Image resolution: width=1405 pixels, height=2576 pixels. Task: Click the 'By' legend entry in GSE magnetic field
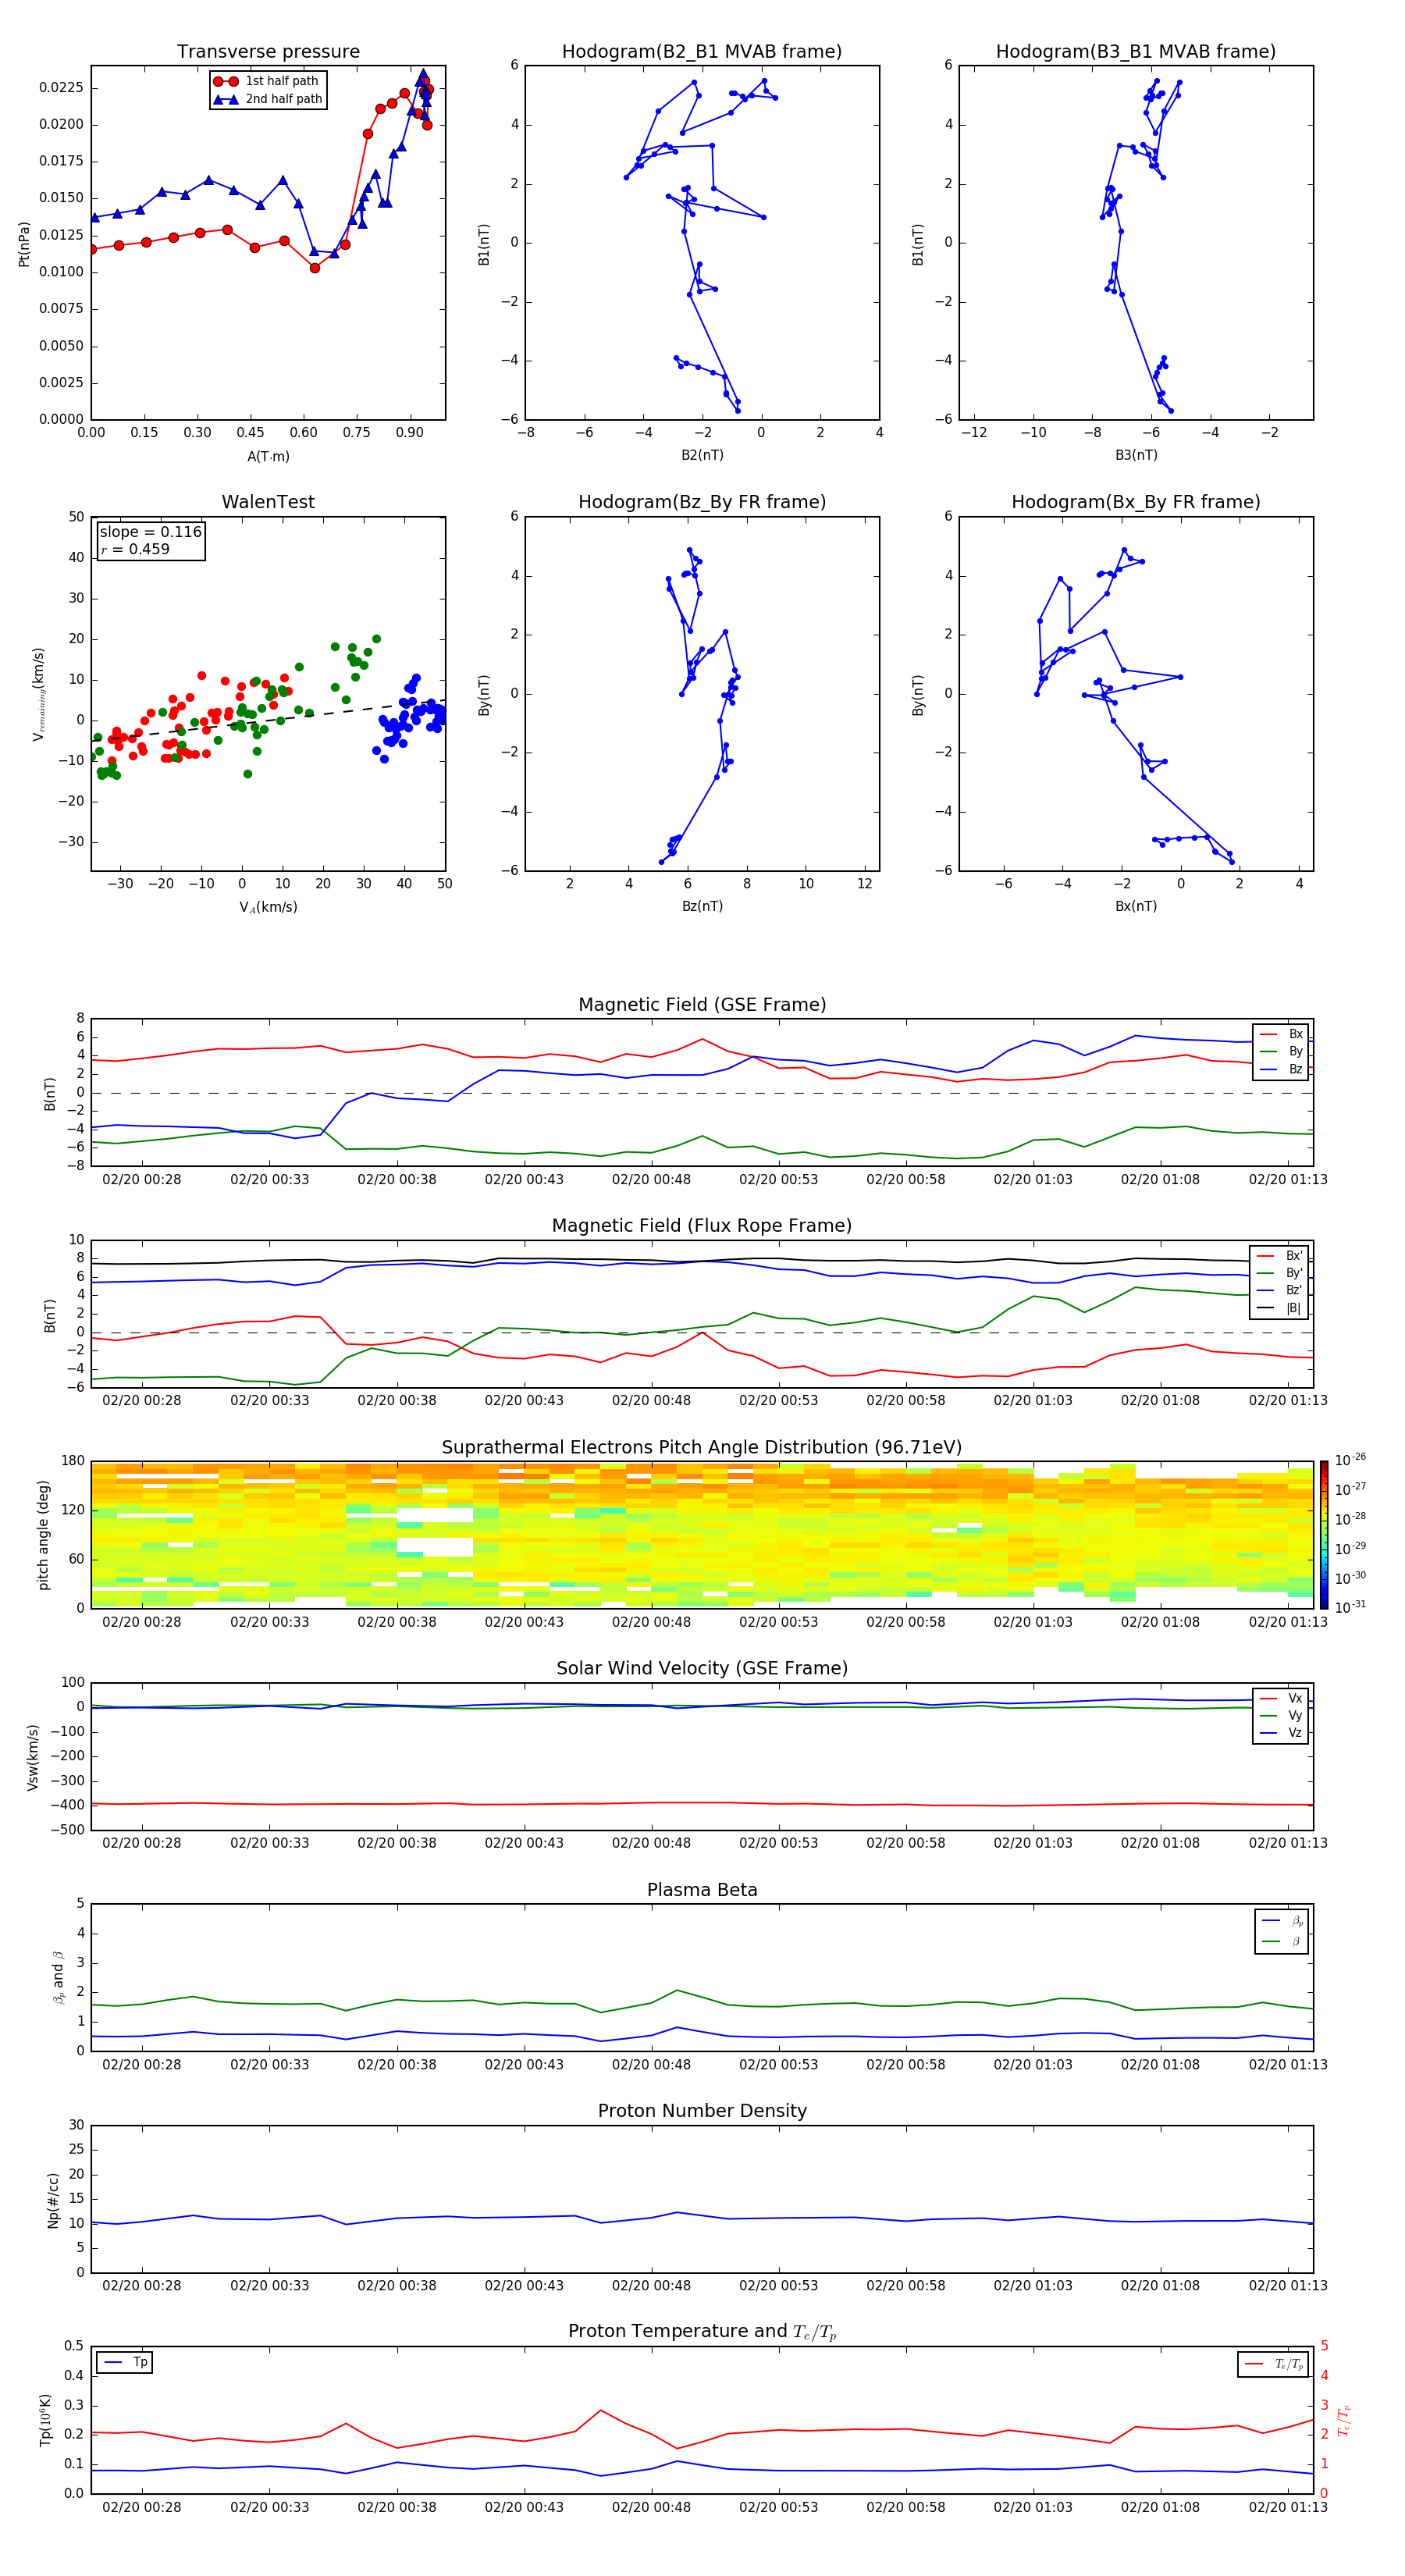pyautogui.click(x=1282, y=1052)
